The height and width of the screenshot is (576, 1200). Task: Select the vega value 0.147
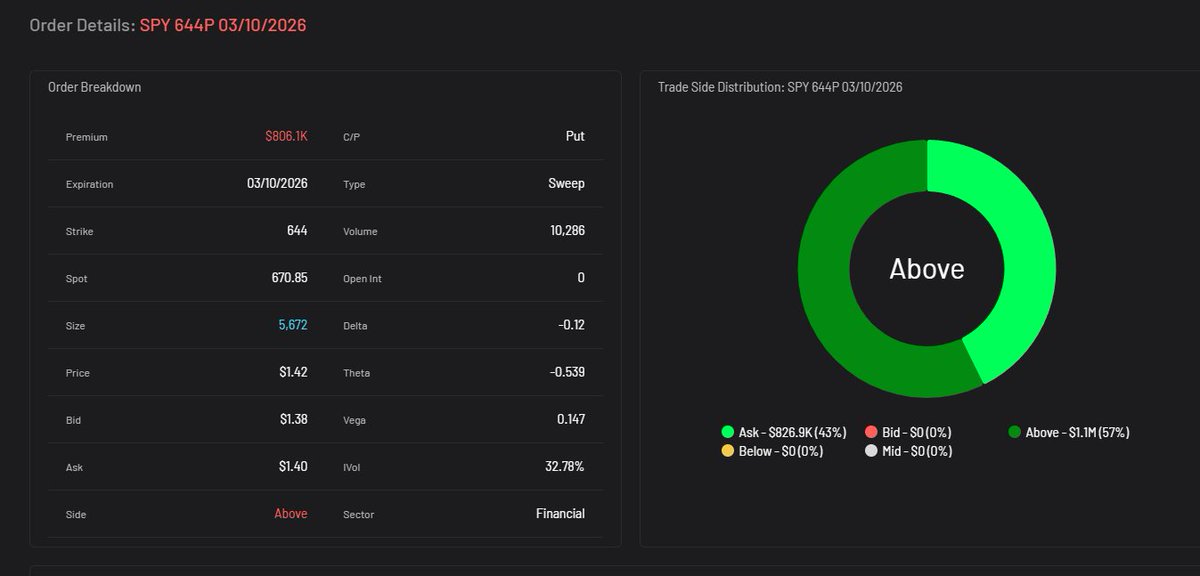pos(571,419)
